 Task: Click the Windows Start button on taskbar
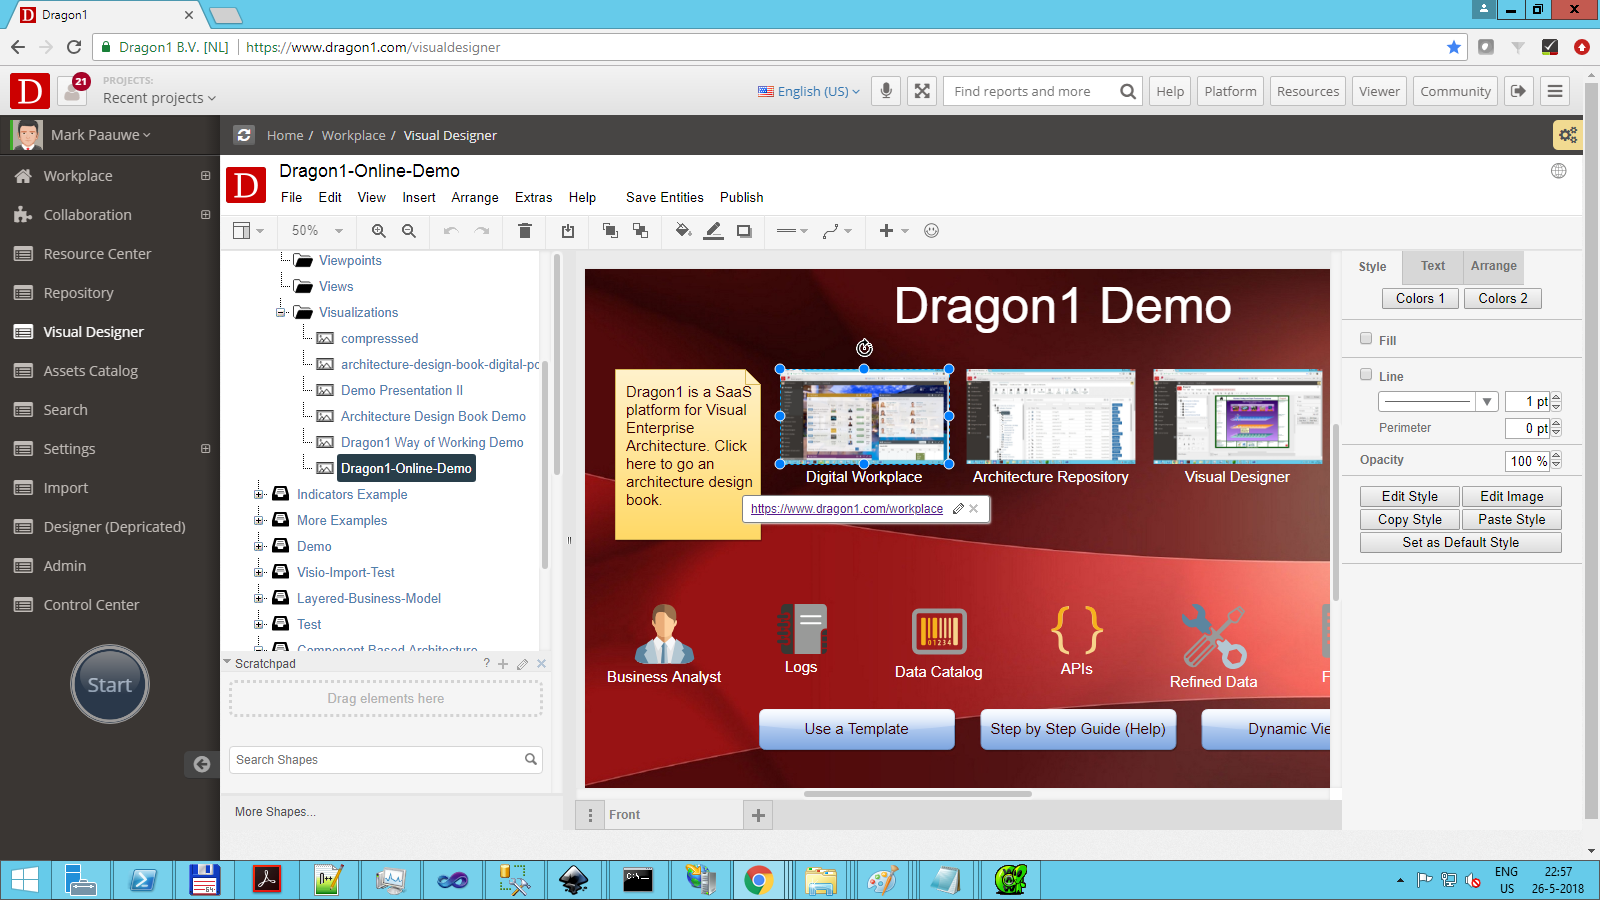point(25,880)
